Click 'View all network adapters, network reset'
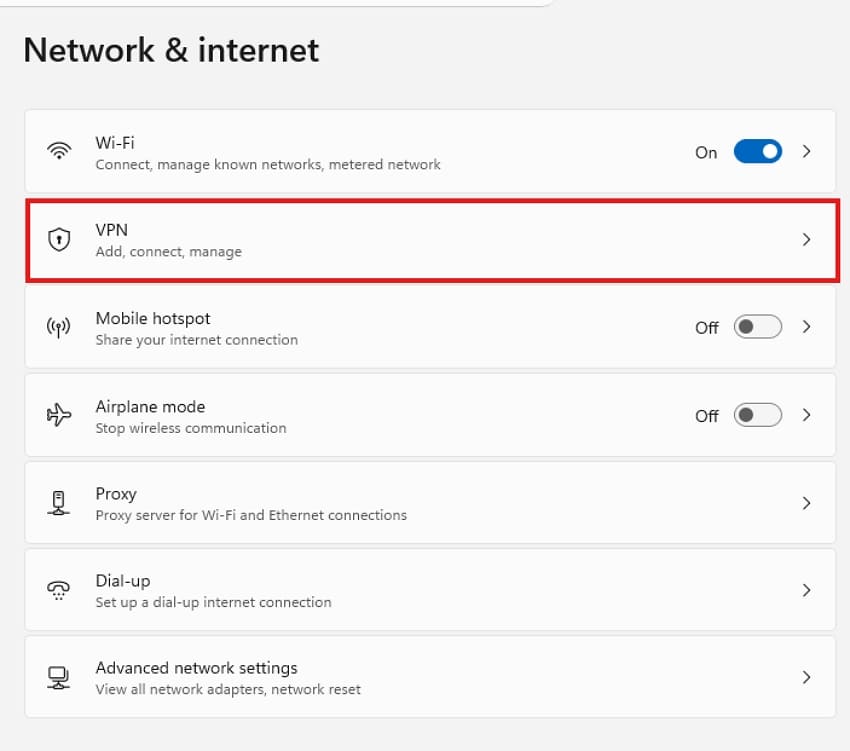Viewport: 850px width, 751px height. click(228, 690)
